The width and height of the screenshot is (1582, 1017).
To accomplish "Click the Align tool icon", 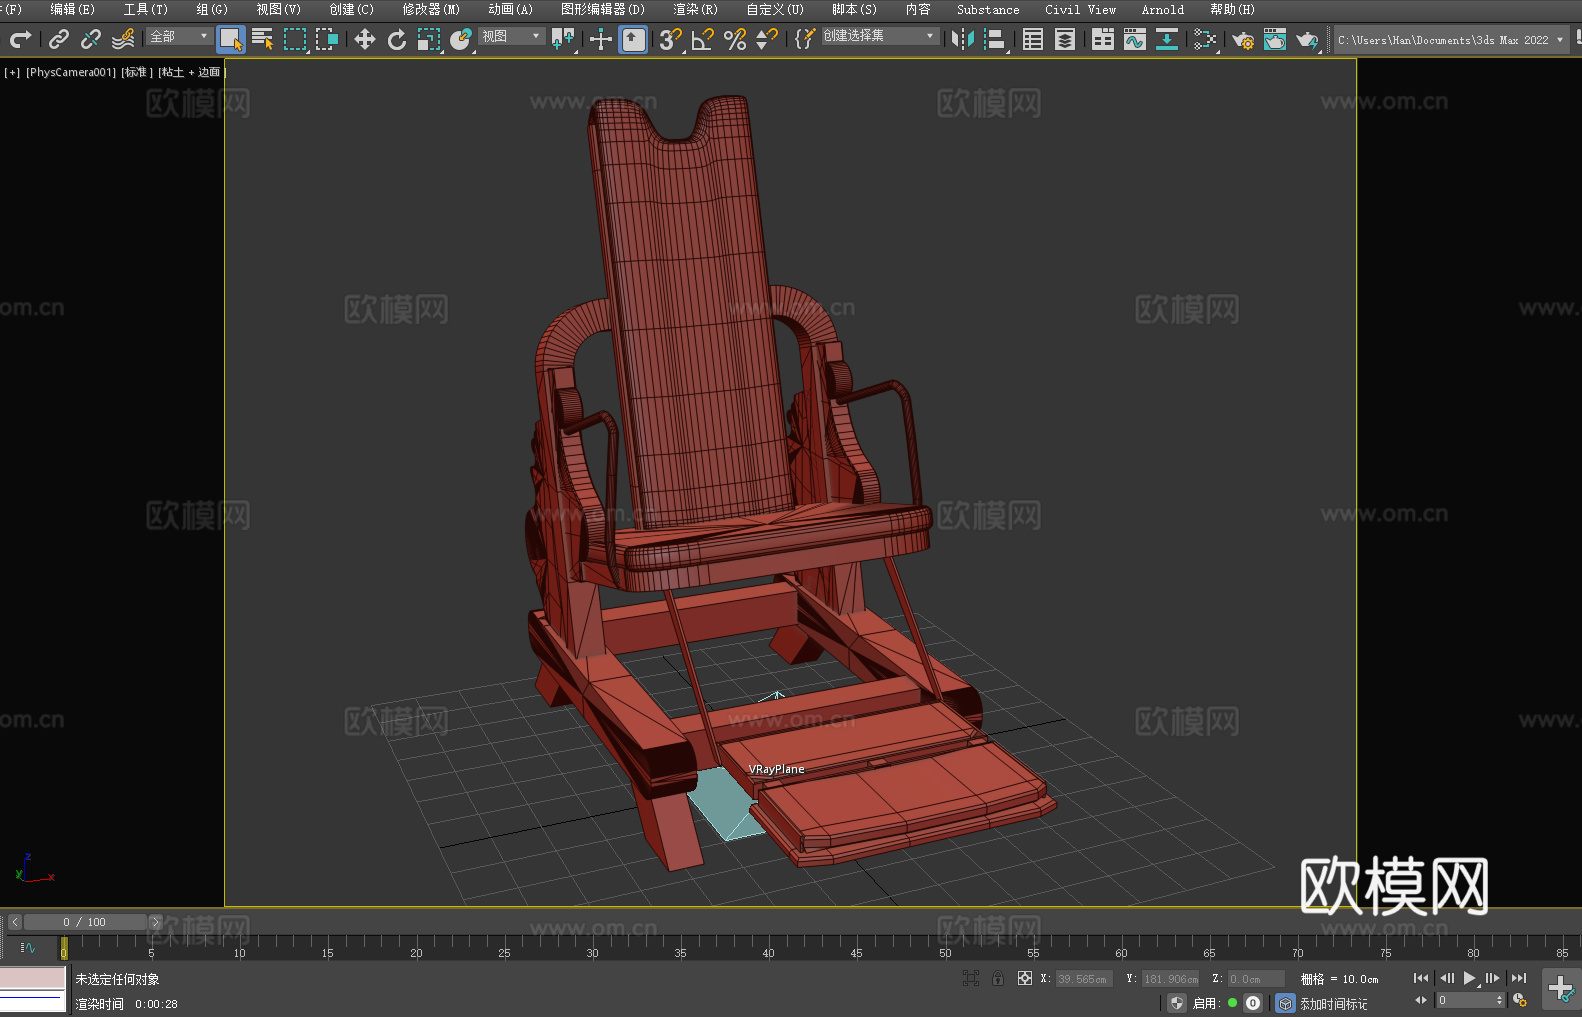I will [x=995, y=40].
